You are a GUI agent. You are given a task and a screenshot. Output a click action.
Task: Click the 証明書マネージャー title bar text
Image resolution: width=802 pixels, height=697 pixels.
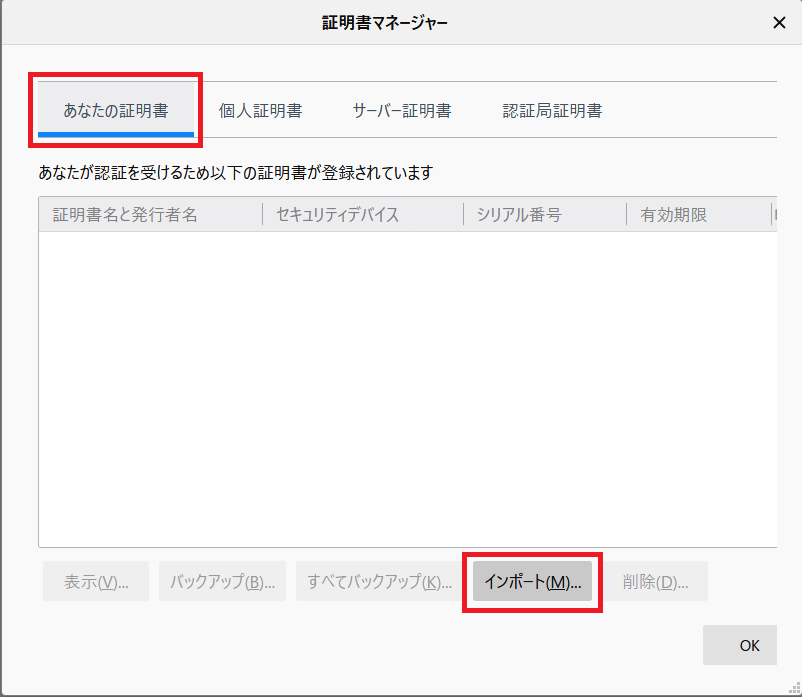coord(385,22)
